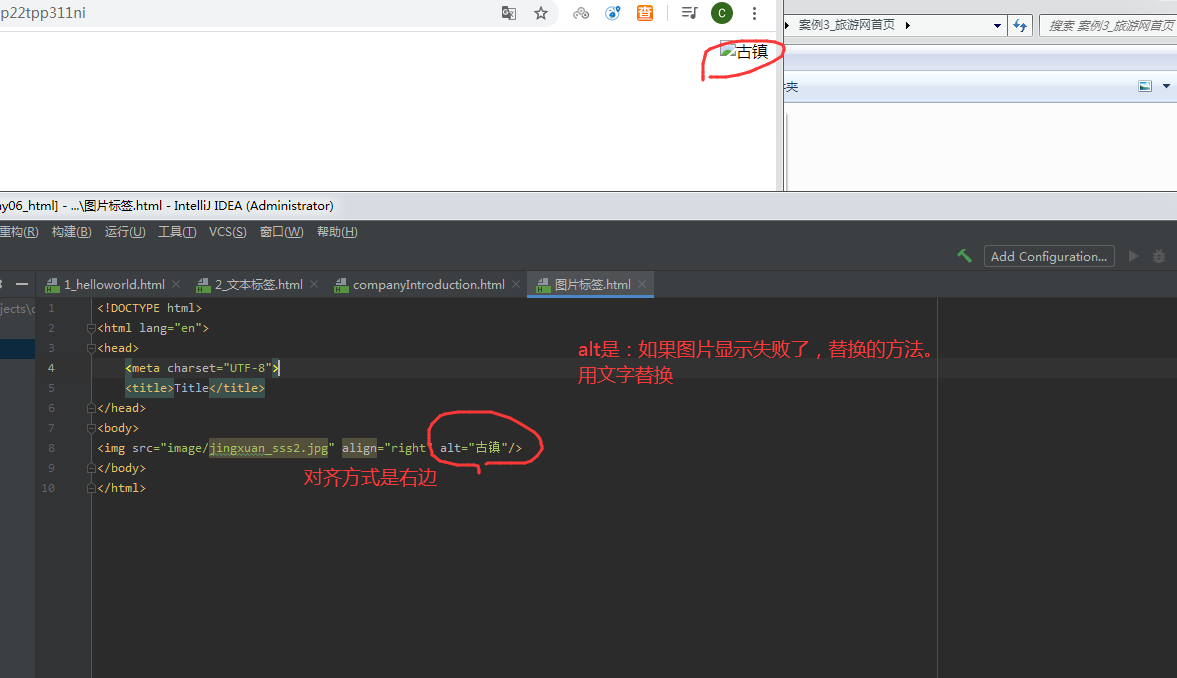Click the 案例3_旅游网首页 breadcrumb folder
This screenshot has height=678, width=1177.
click(846, 25)
